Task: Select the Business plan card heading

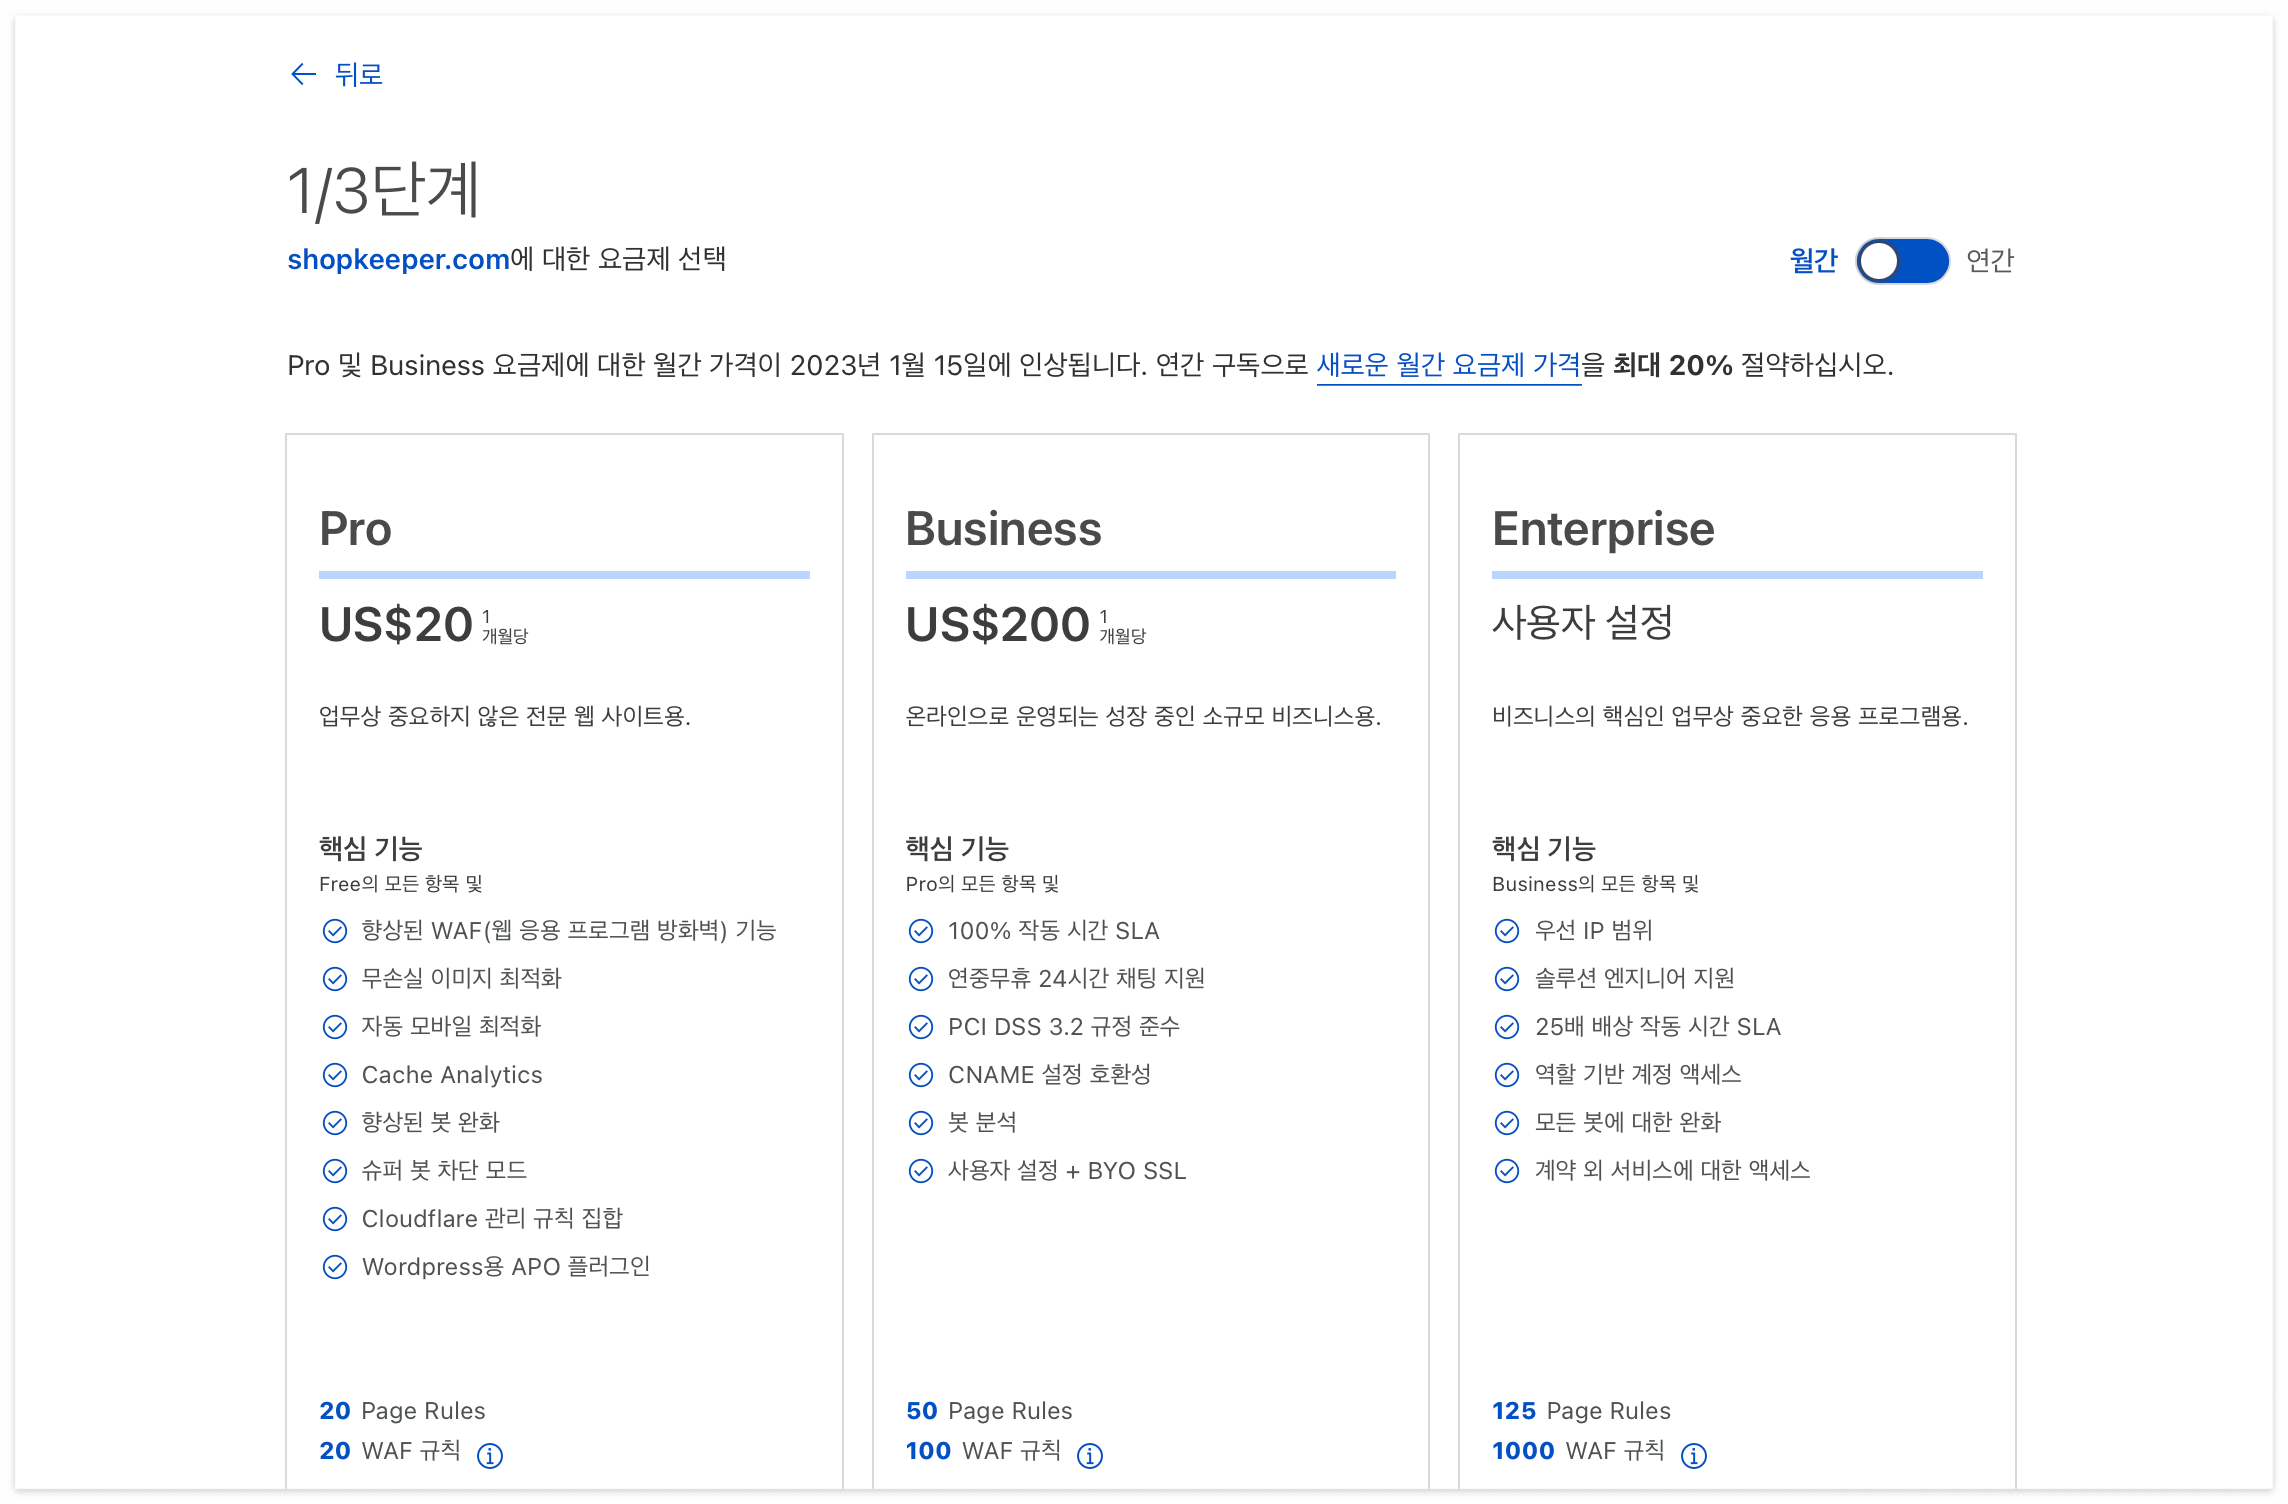Action: 1002,528
